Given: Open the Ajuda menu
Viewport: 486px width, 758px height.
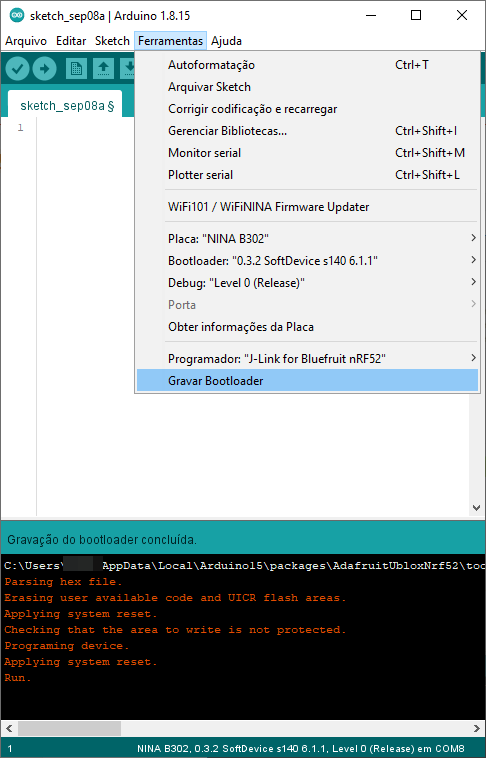Looking at the screenshot, I should coord(226,41).
